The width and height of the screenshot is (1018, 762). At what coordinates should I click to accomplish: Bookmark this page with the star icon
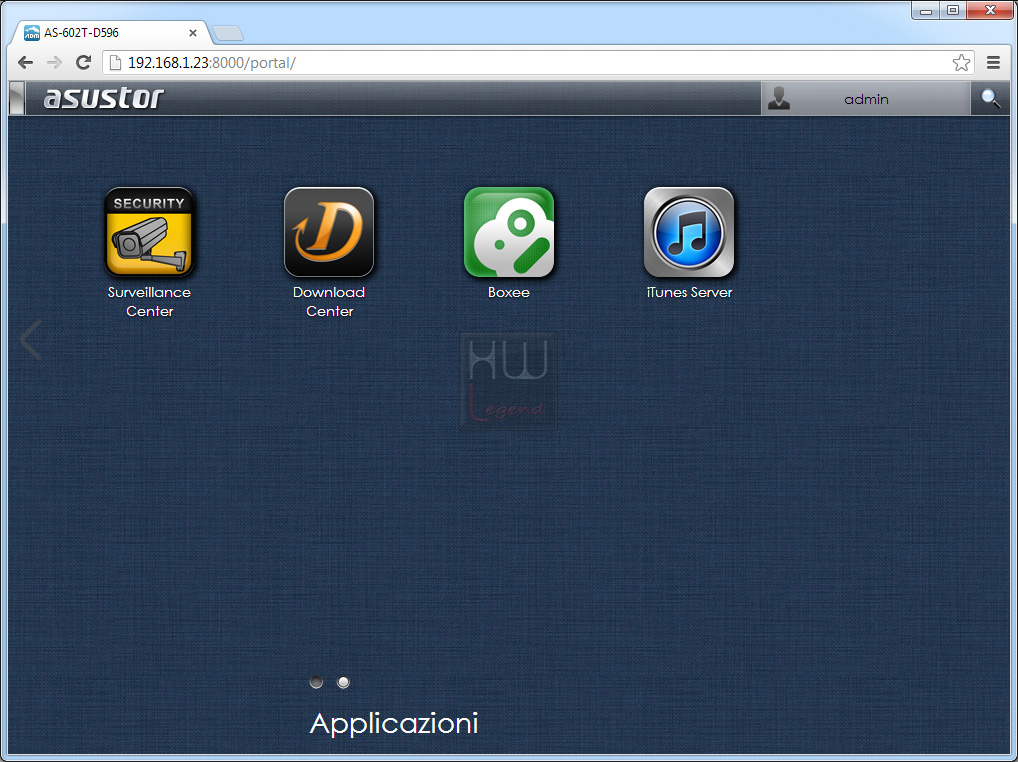pyautogui.click(x=962, y=62)
